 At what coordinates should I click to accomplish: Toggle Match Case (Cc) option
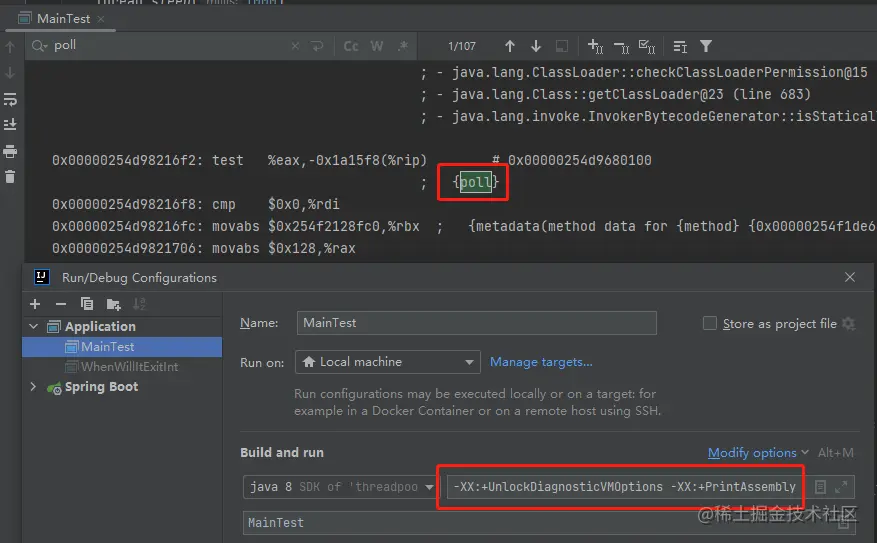click(x=351, y=46)
